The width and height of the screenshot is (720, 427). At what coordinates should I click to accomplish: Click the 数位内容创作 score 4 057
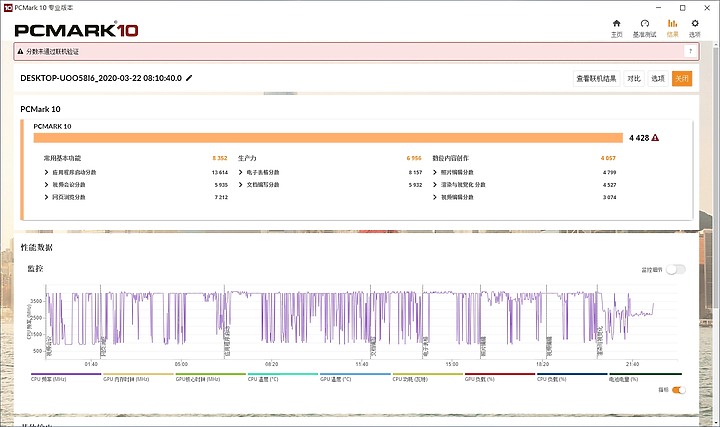tap(608, 158)
